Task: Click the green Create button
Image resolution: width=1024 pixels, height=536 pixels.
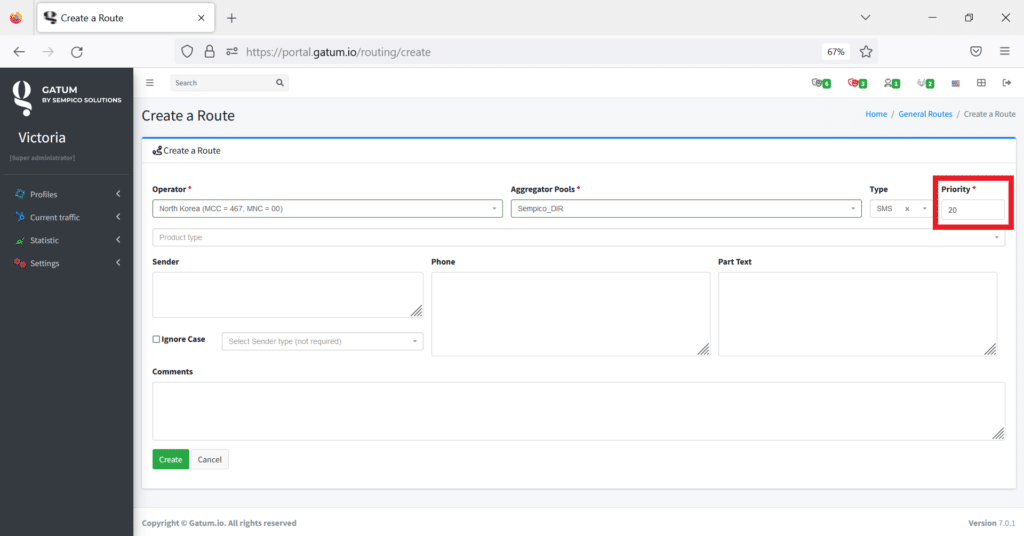Action: pos(170,459)
